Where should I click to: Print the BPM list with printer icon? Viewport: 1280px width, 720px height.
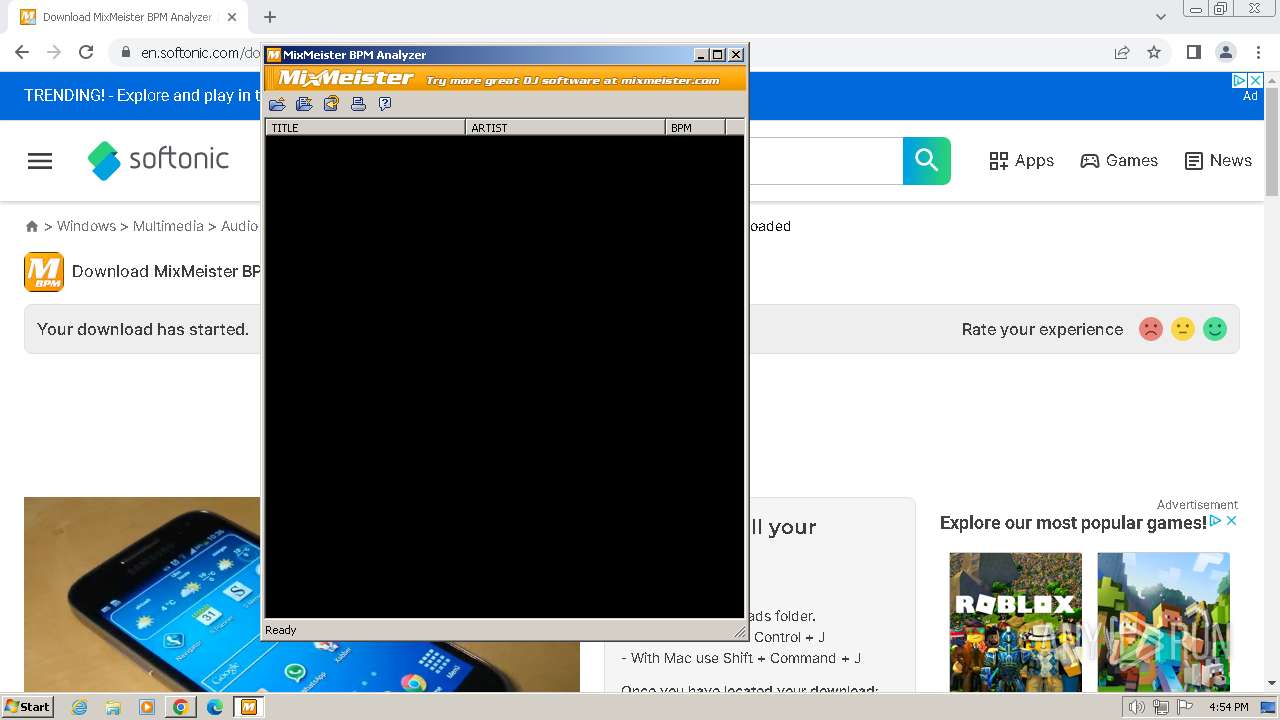coord(358,104)
